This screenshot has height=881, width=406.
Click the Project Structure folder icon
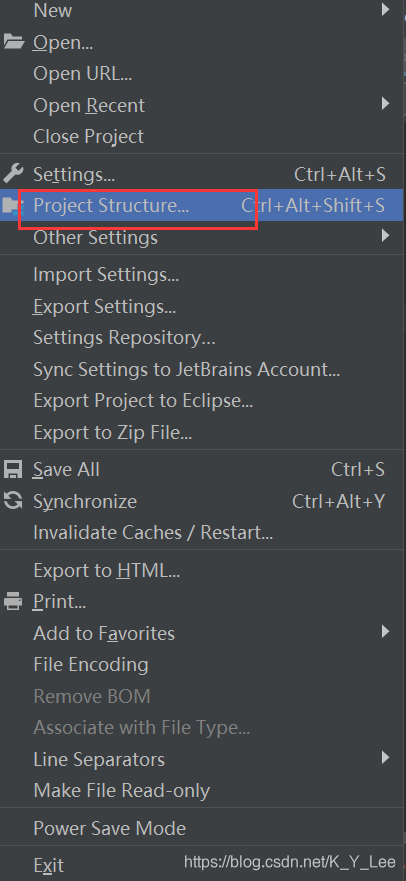[x=11, y=205]
